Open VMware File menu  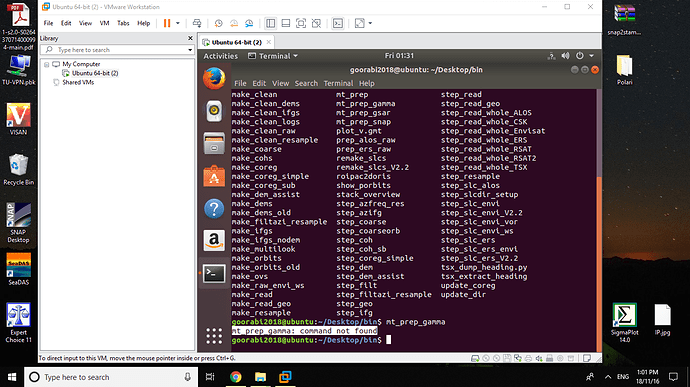click(48, 23)
